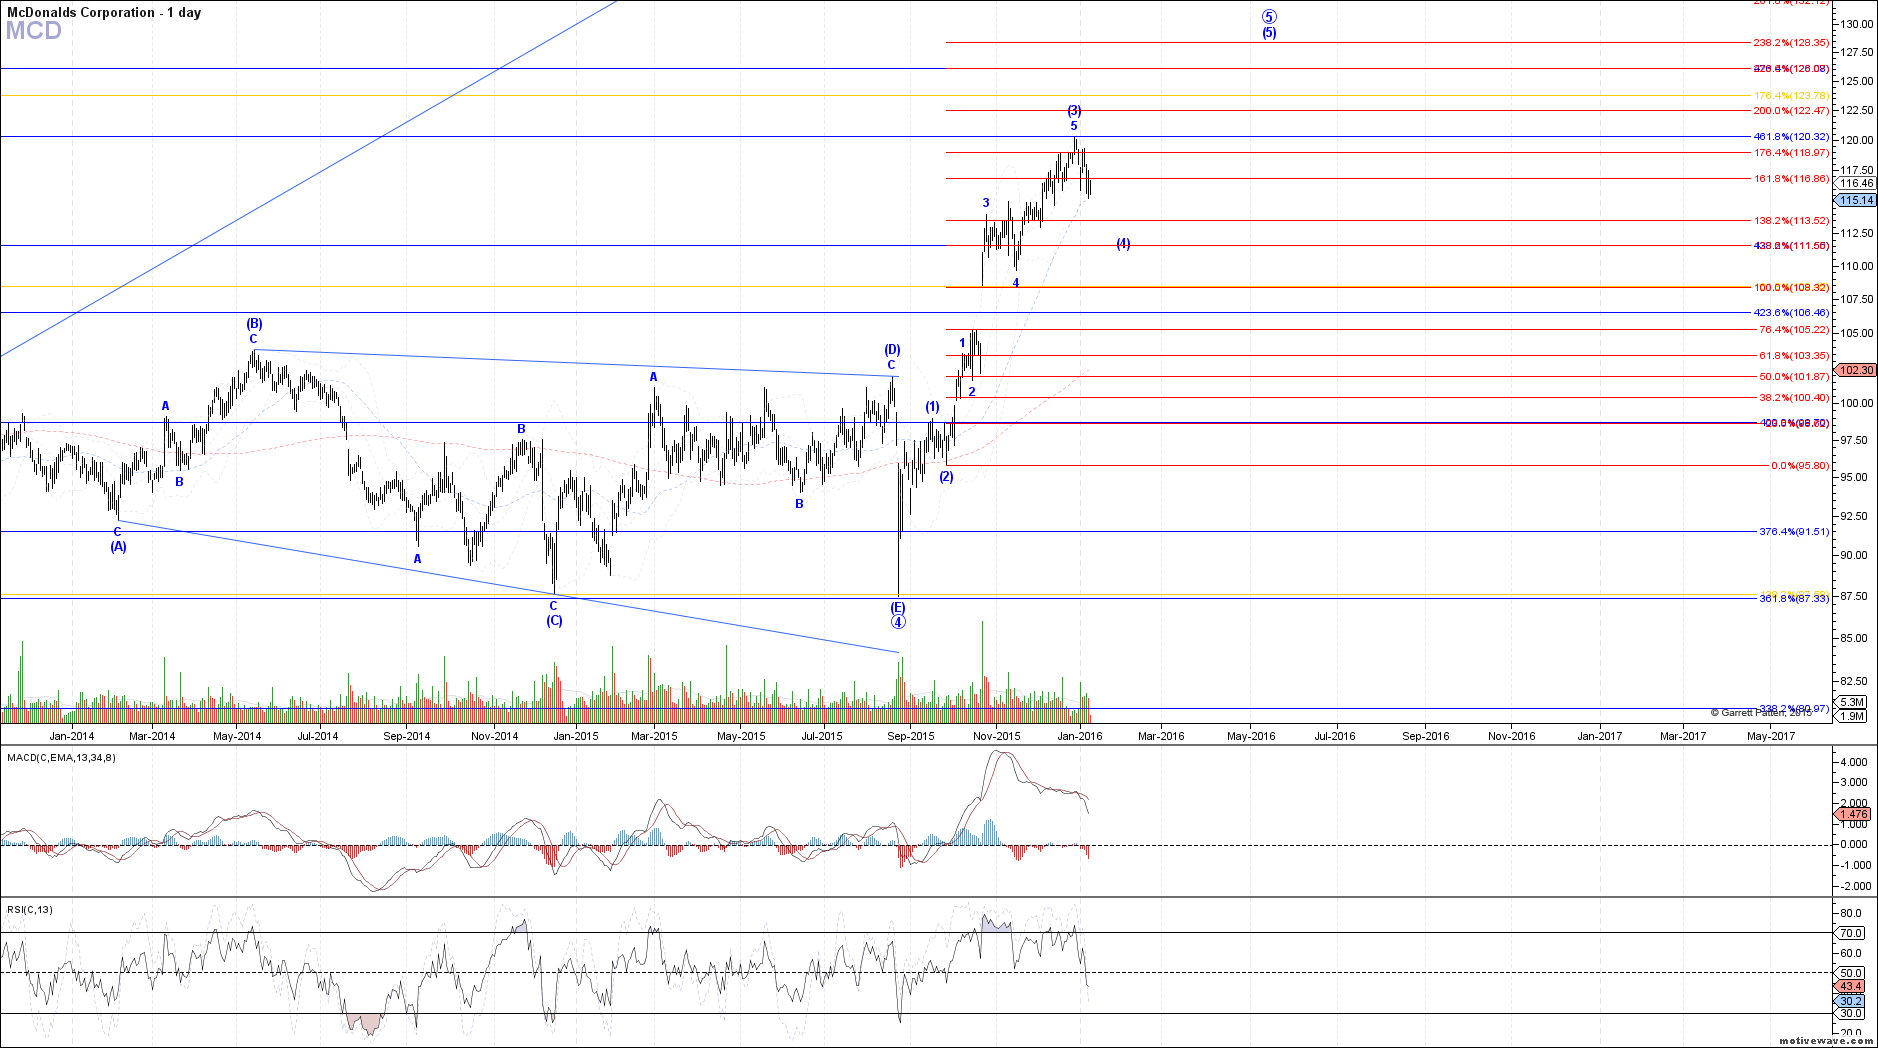Select the 200.0%(122.47) Fibonacci level label
This screenshot has width=1878, height=1048.
pos(1791,111)
